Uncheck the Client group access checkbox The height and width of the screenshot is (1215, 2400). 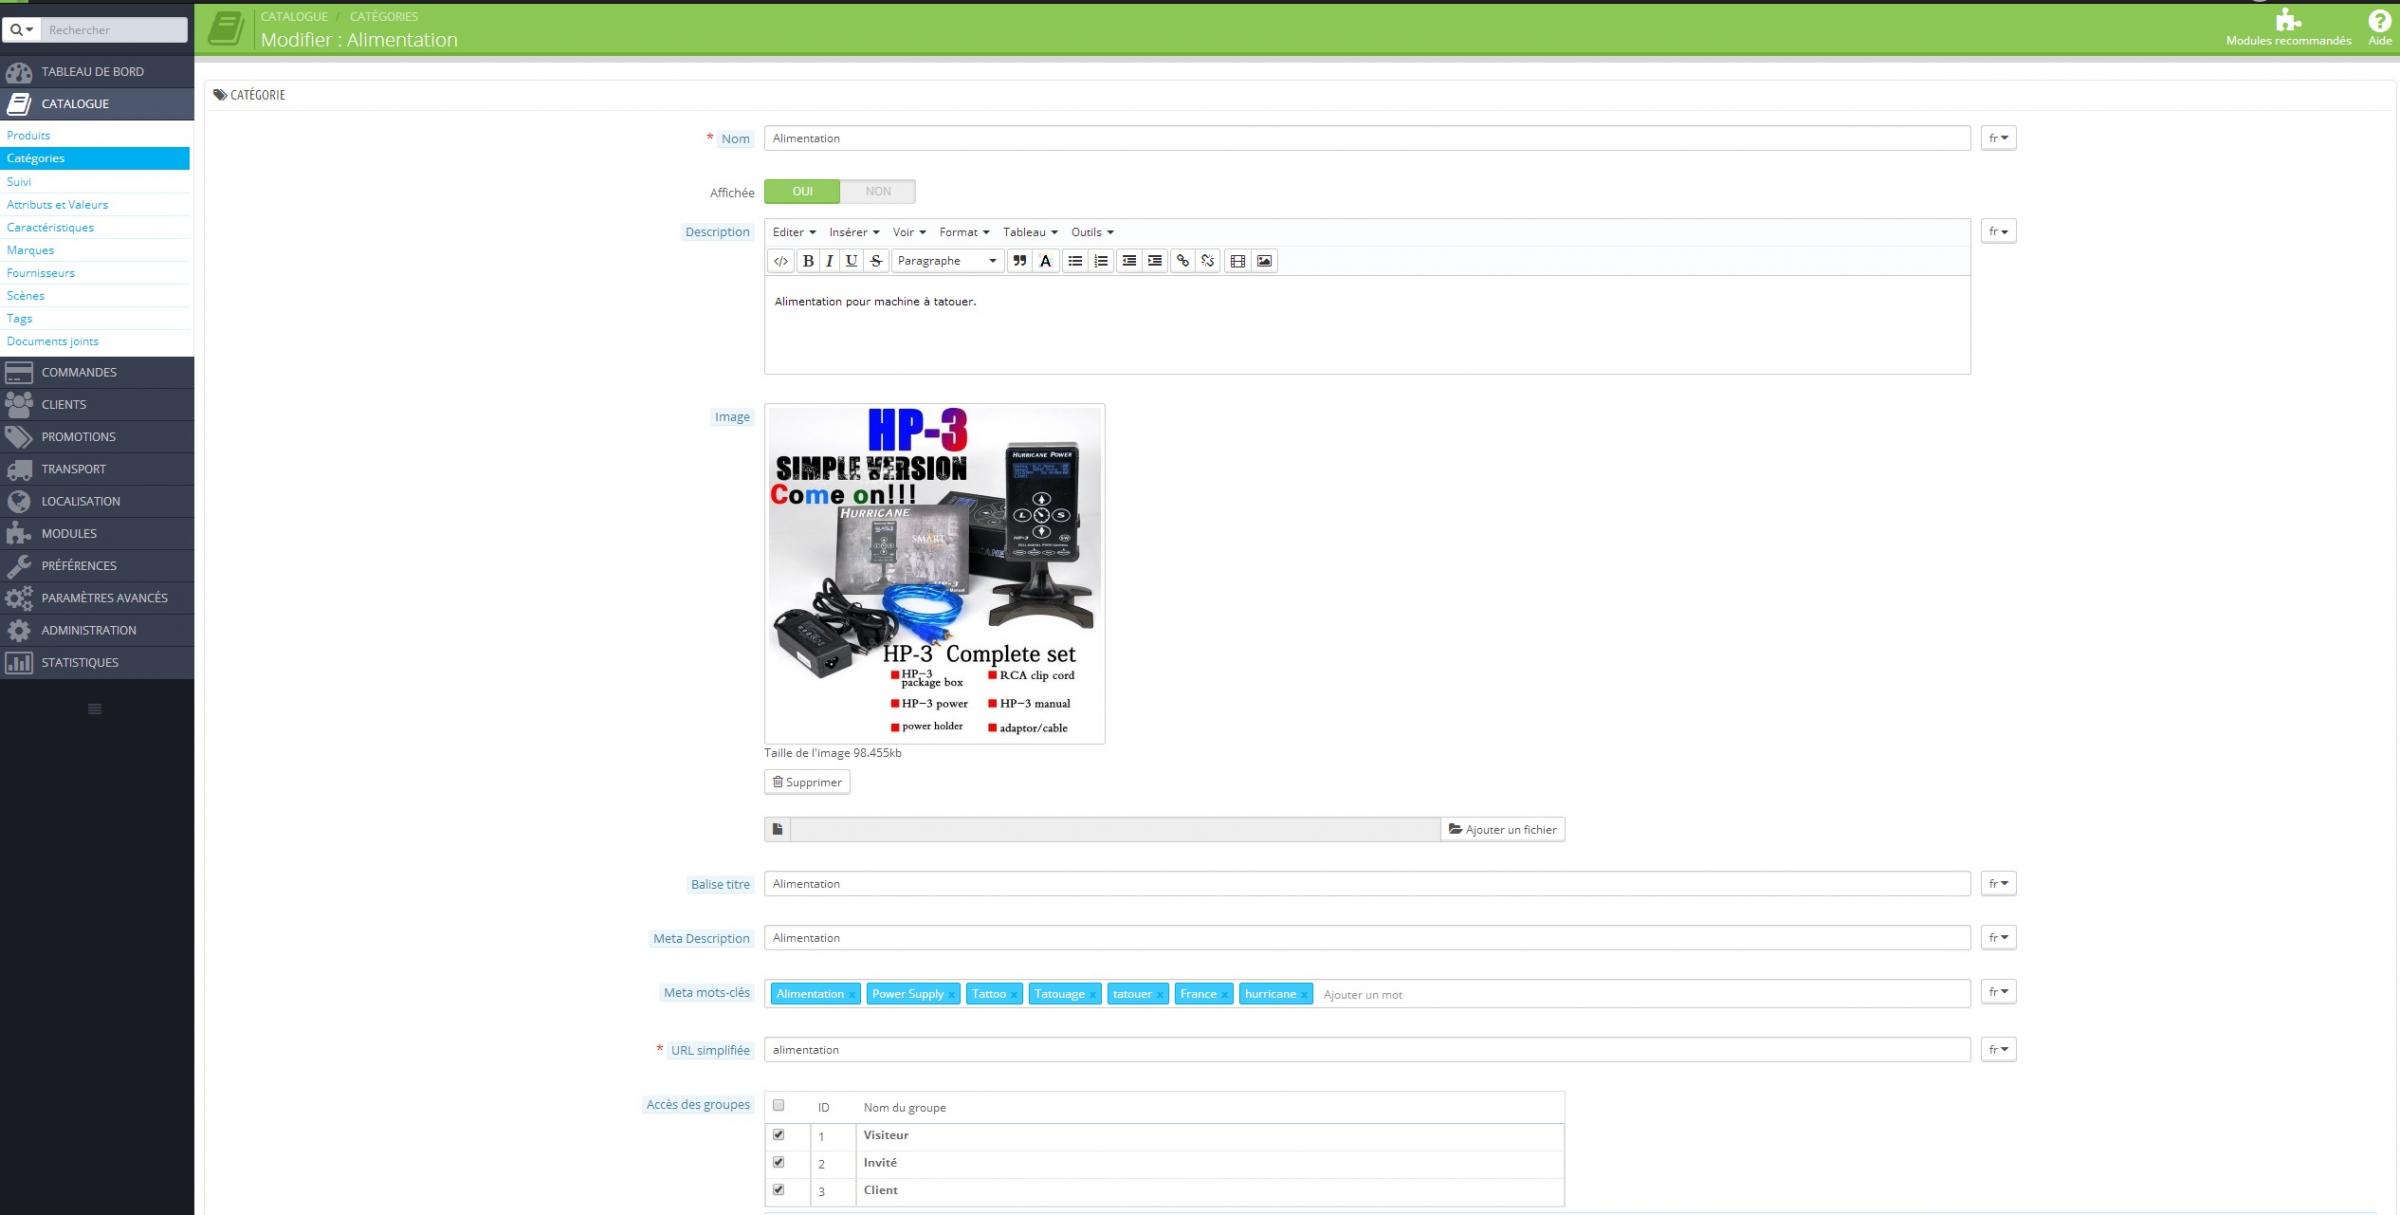click(778, 1190)
